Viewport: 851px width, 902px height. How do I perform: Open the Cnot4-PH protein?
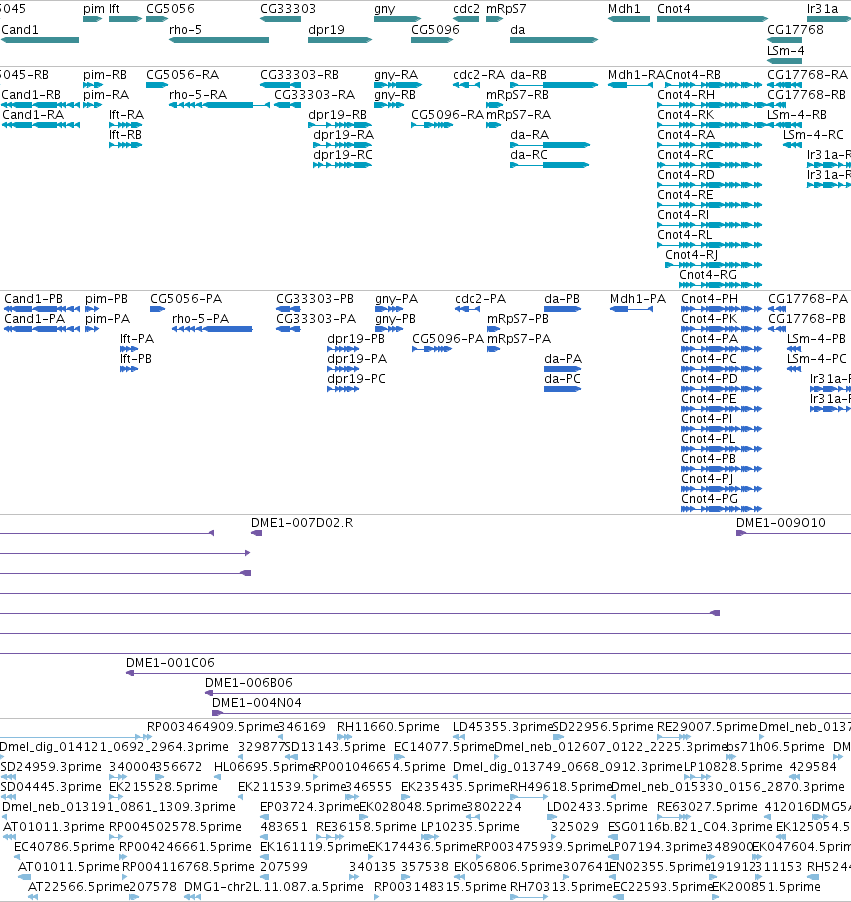pyautogui.click(x=722, y=309)
